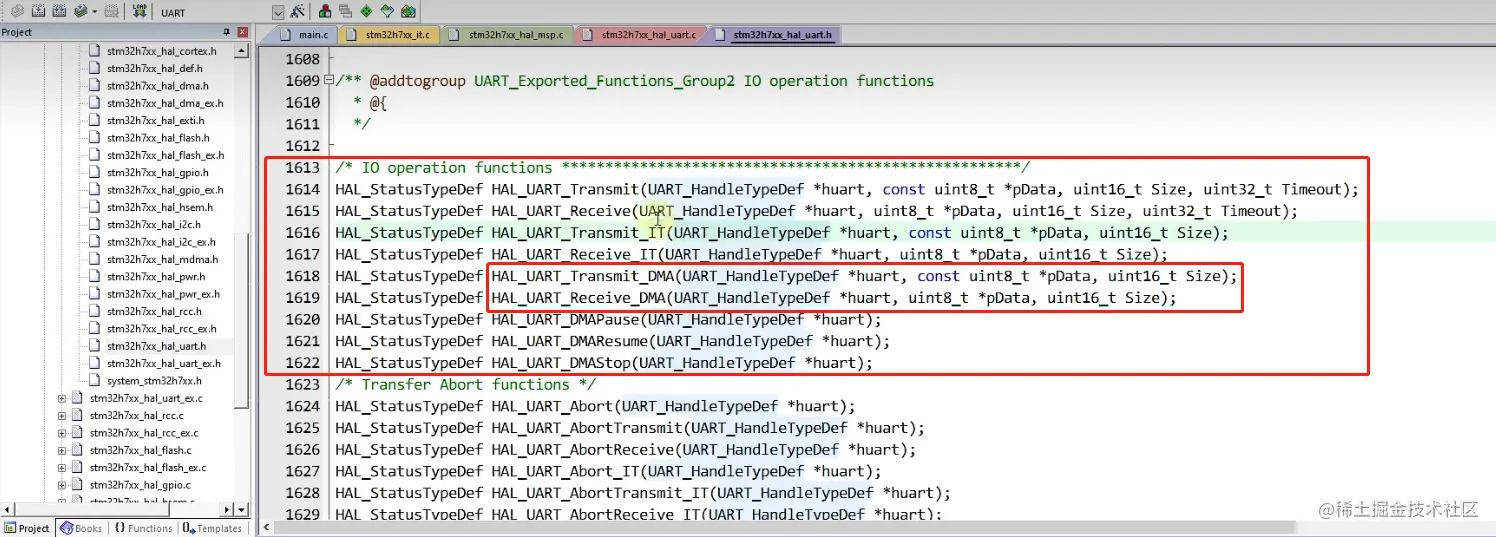Viewport: 1496px width, 537px height.
Task: Expand stm32h7xx_hal_uart_ex.c tree node
Action: click(61, 398)
